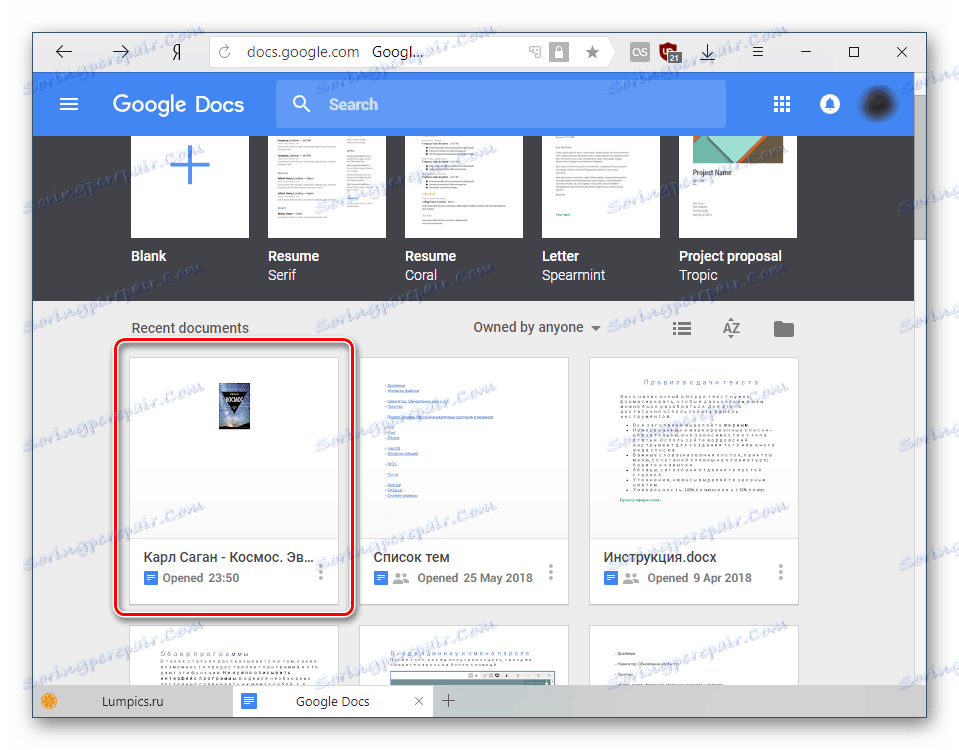Open a new browser tab
This screenshot has width=959, height=750.
point(448,701)
